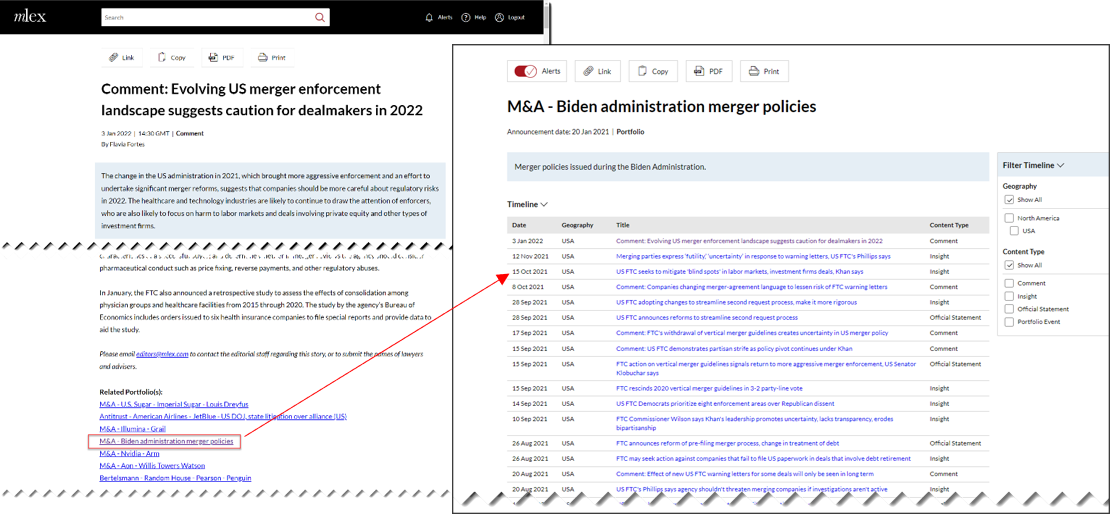
Task: Click Print button in article window
Action: [x=272, y=57]
